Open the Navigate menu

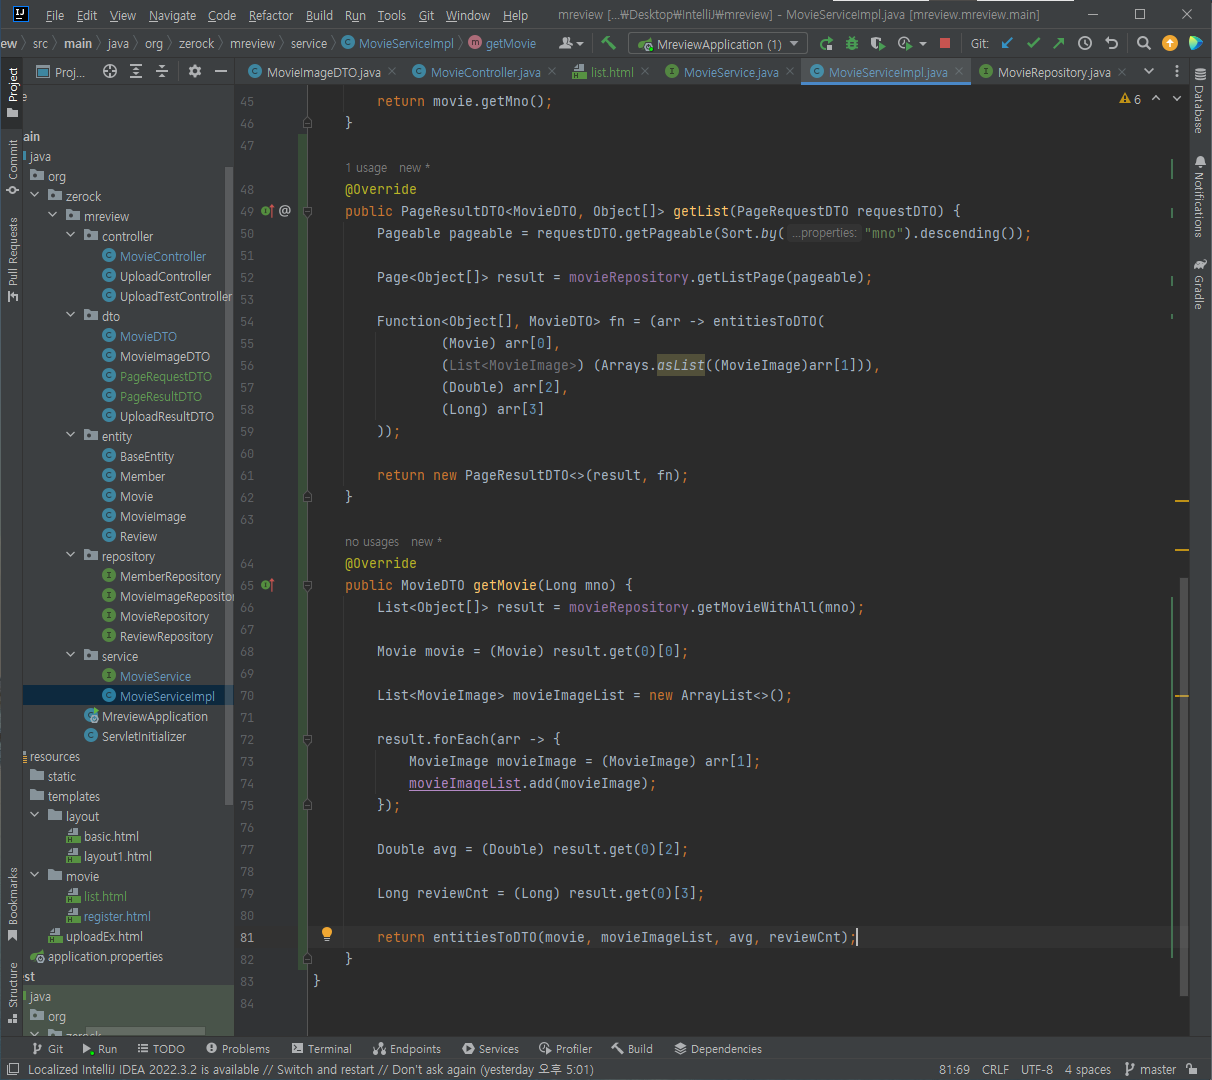tap(172, 15)
